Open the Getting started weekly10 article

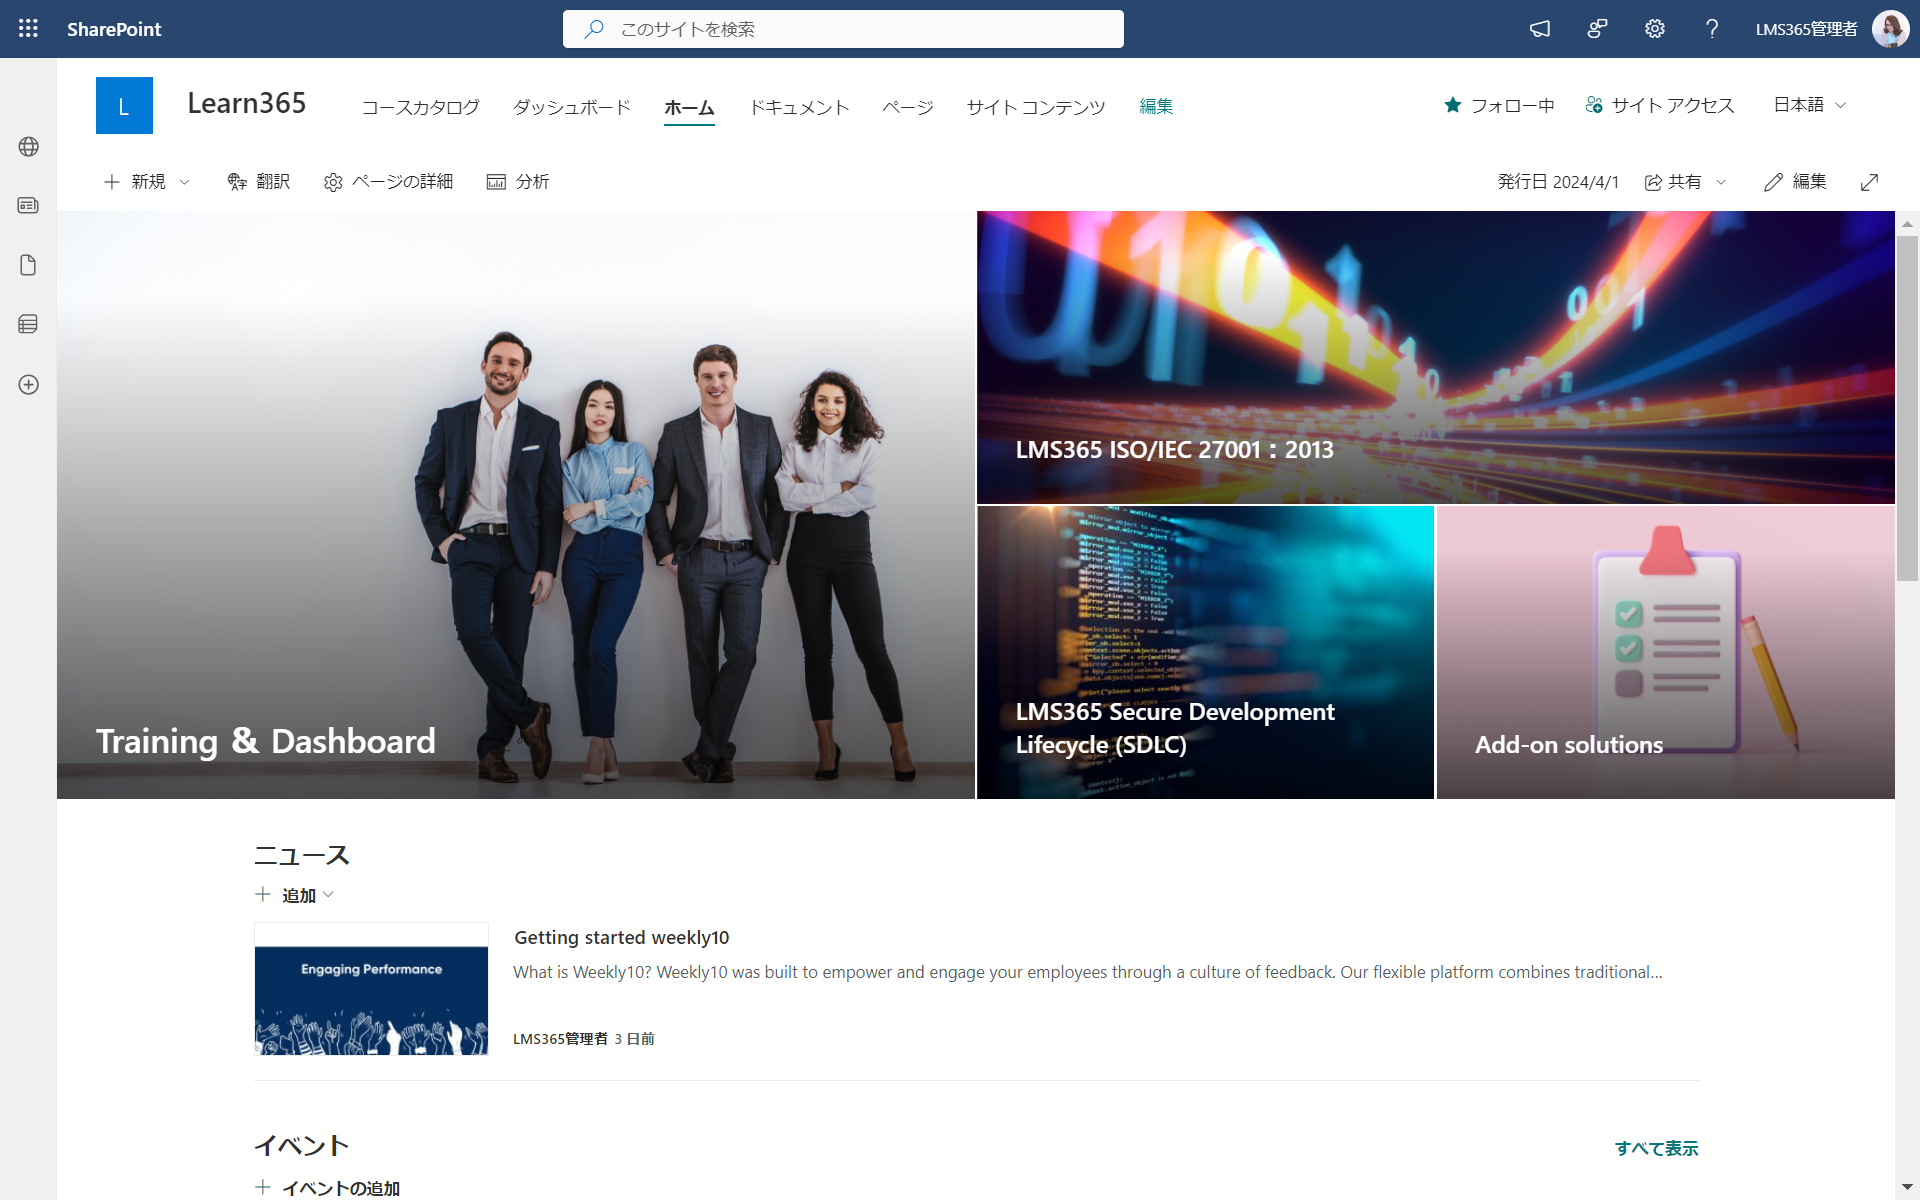(x=621, y=937)
